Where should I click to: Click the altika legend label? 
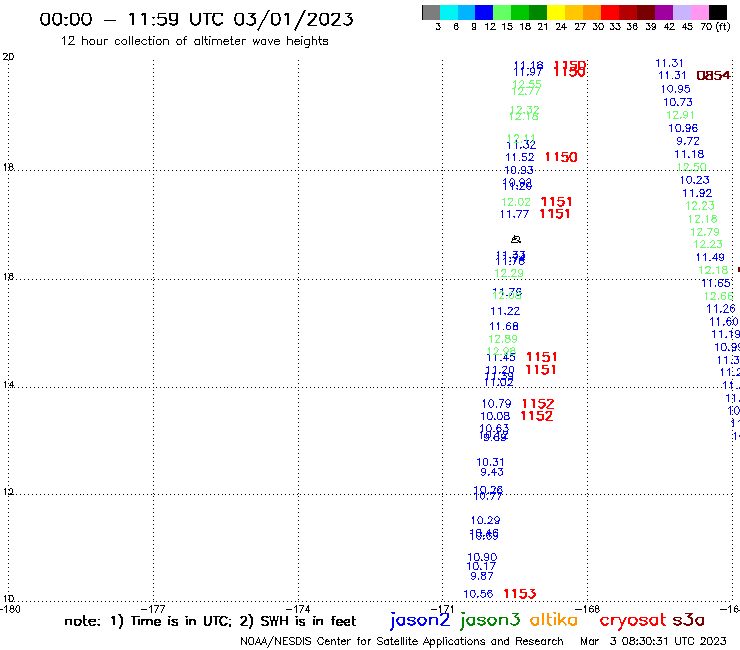tap(554, 619)
